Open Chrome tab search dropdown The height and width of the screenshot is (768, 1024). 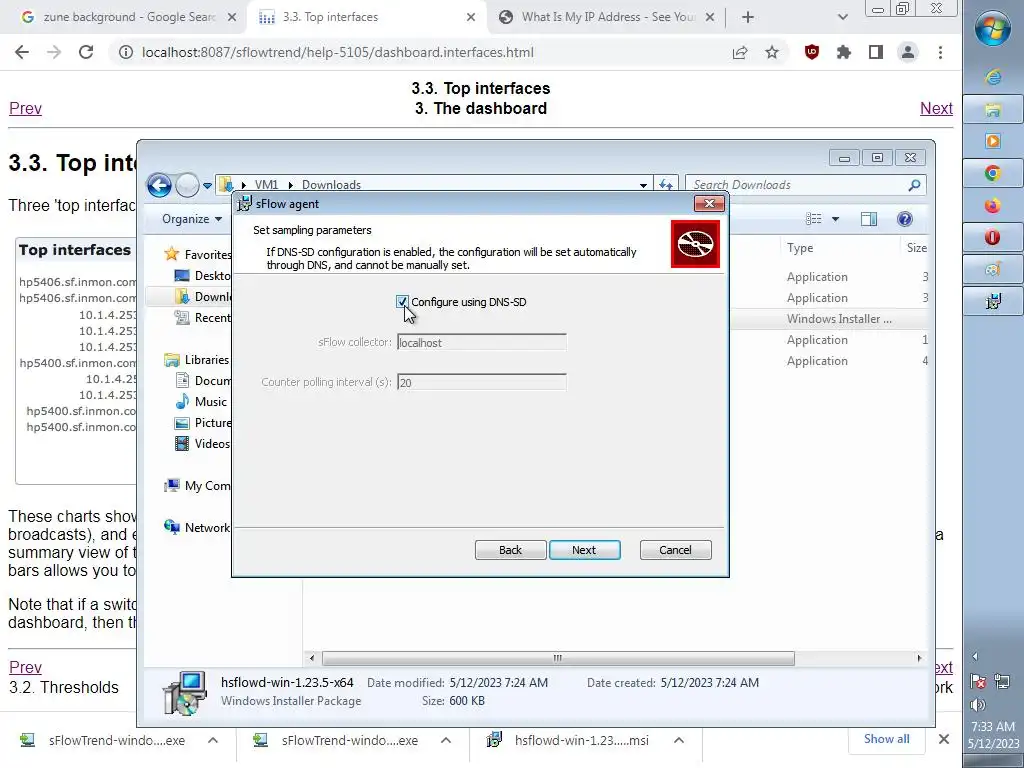pyautogui.click(x=842, y=17)
